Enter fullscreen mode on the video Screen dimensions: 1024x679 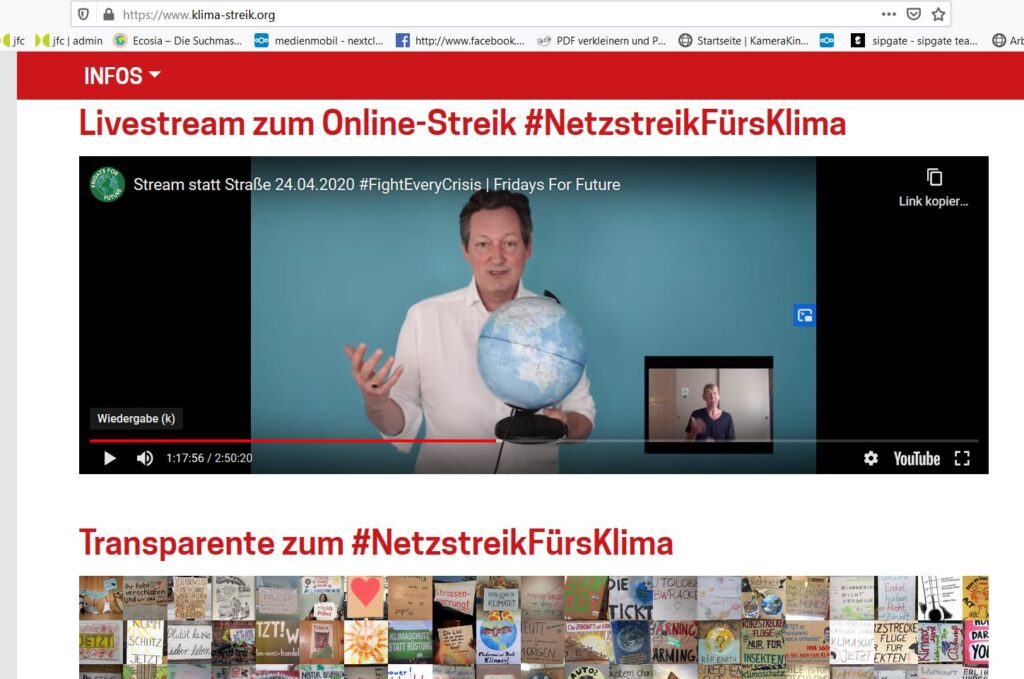pyautogui.click(x=962, y=458)
